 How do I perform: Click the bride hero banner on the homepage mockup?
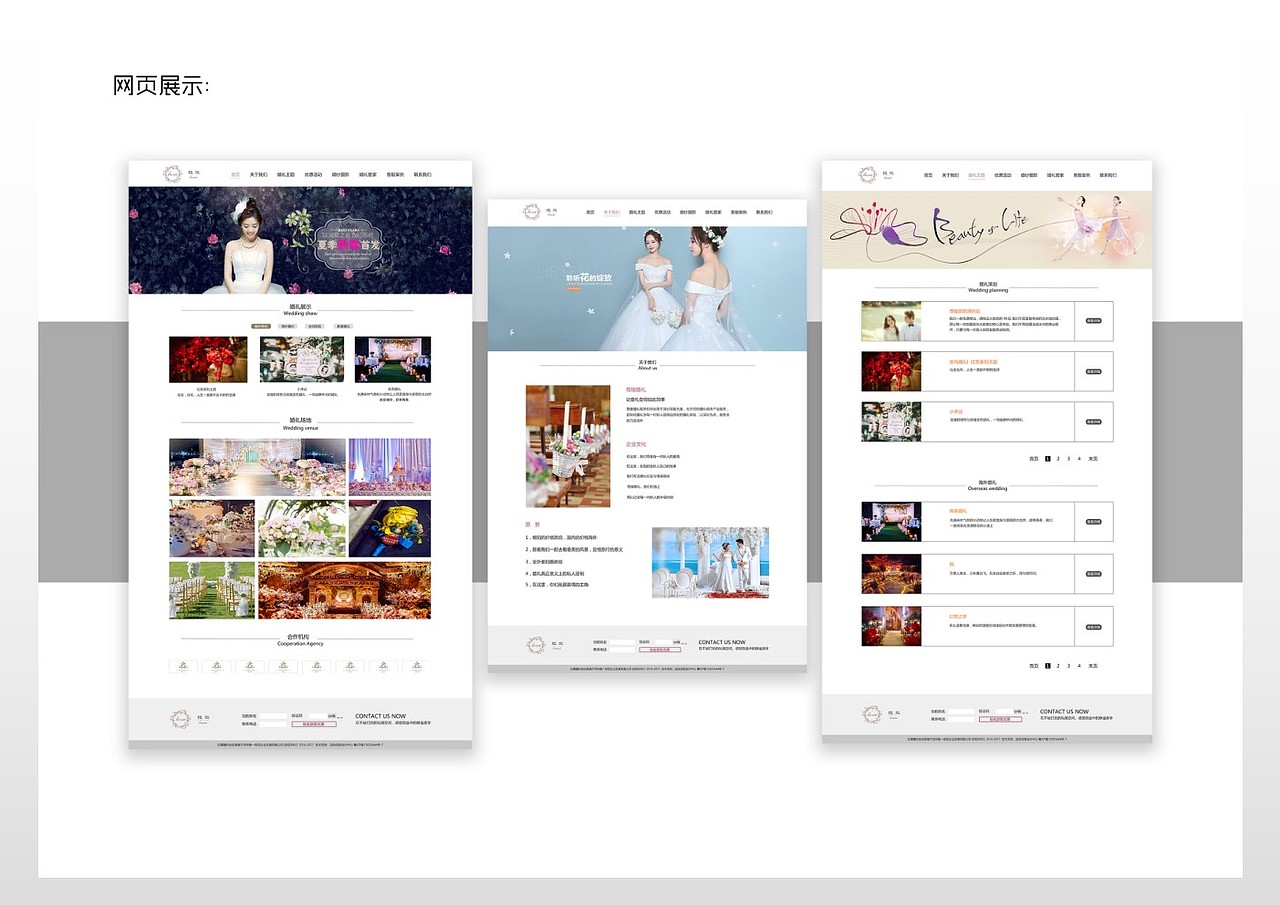(x=300, y=240)
